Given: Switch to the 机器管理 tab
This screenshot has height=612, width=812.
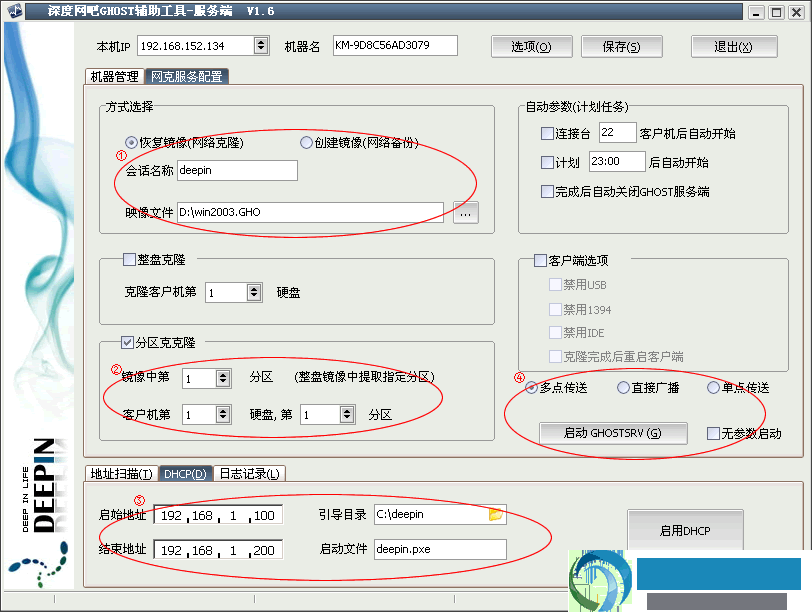Looking at the screenshot, I should pos(114,77).
